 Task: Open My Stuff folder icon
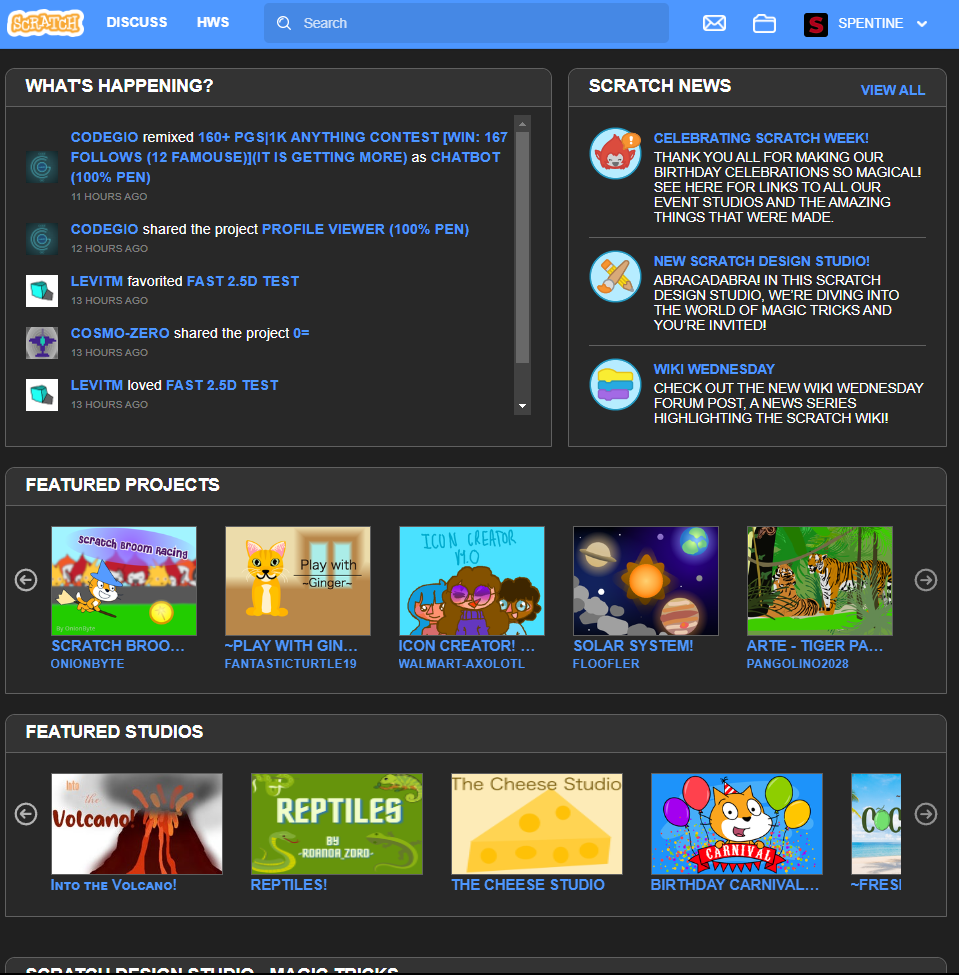(764, 23)
